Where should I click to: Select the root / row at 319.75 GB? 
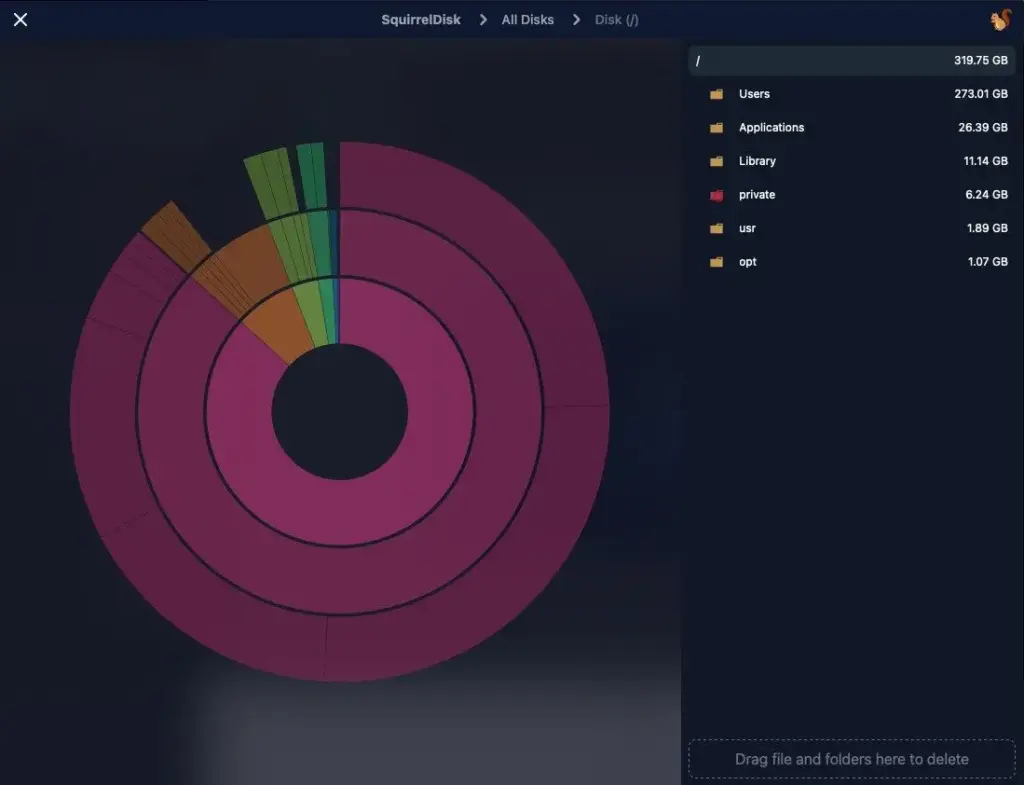[852, 60]
